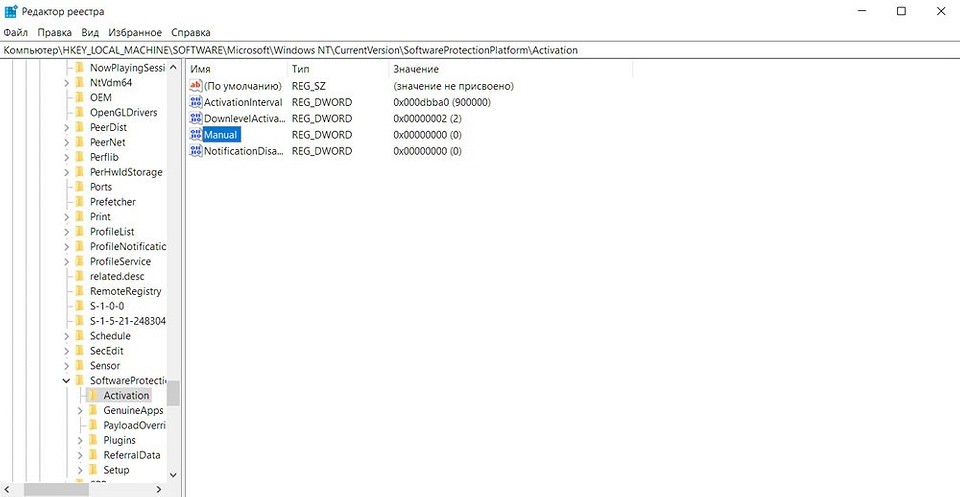Click the OpenGLDrivers folder icon
The width and height of the screenshot is (960, 497).
79,113
